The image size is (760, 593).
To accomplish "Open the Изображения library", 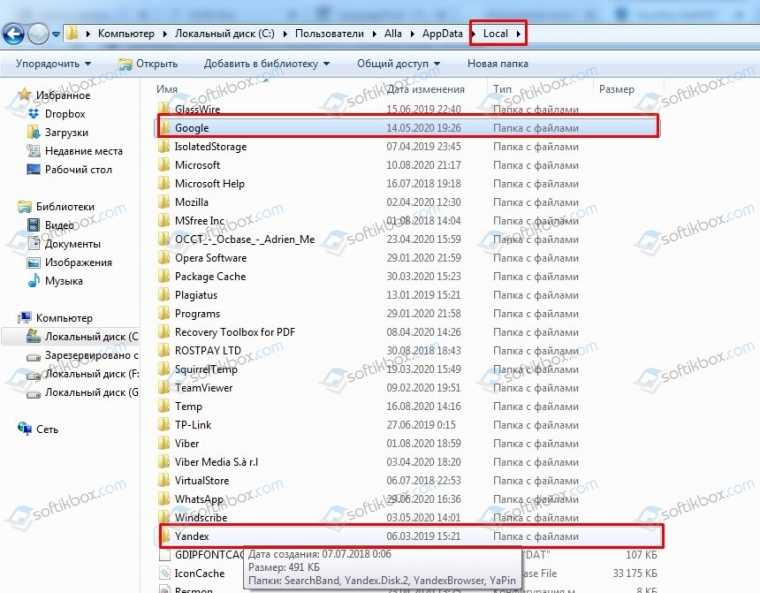I will [x=79, y=262].
